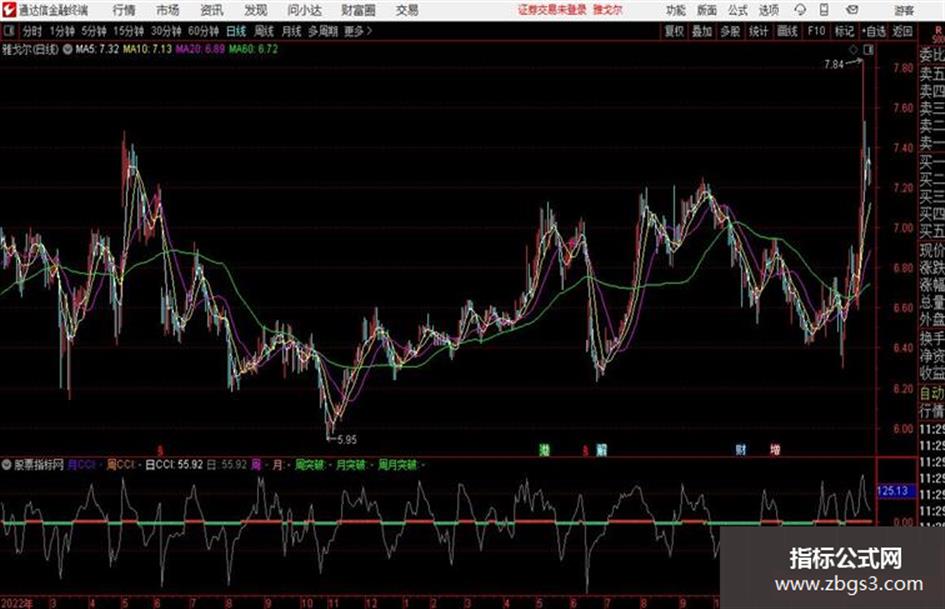This screenshot has height=609, width=945.
Task: Click the 解 event marker
Action: (x=601, y=450)
